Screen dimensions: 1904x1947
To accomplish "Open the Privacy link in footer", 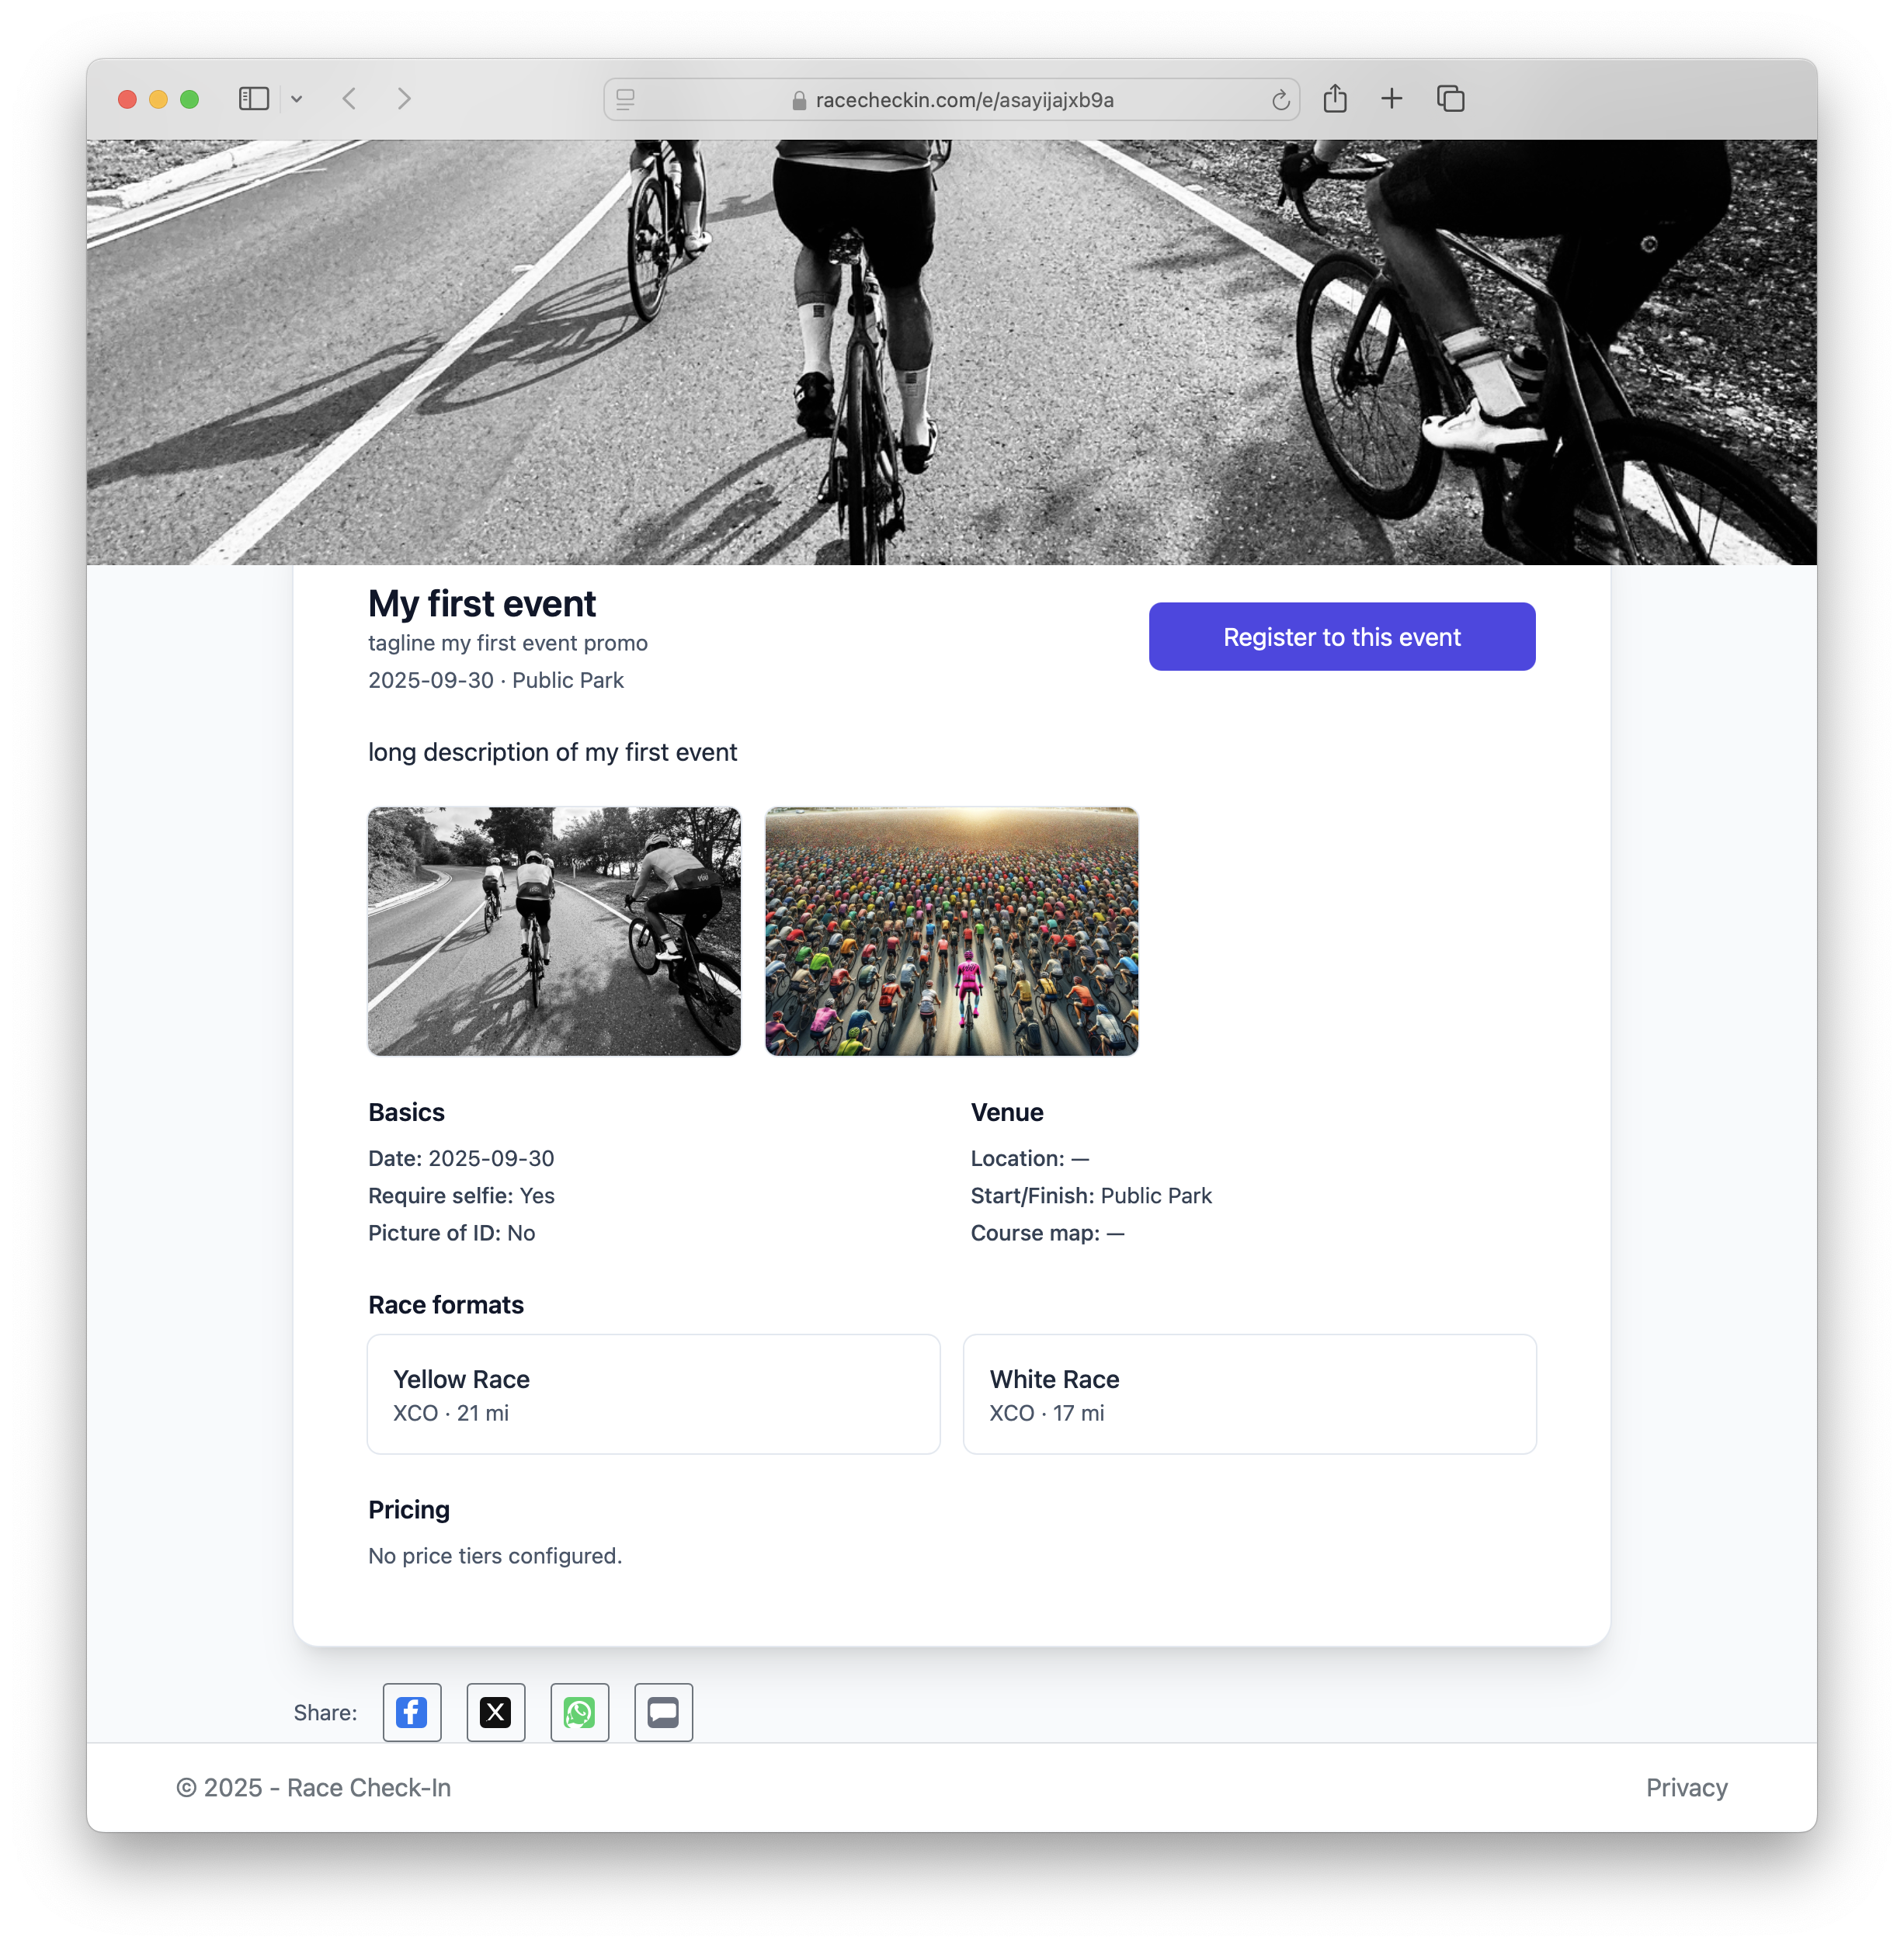I will point(1686,1788).
